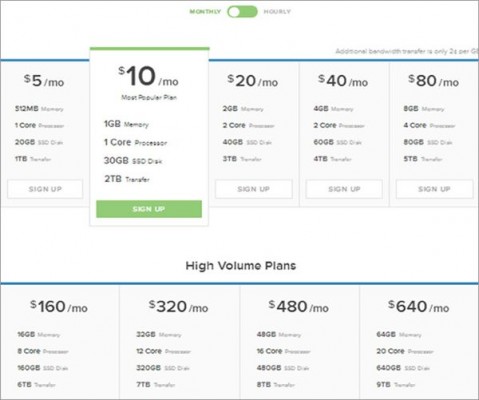Image resolution: width=479 pixels, height=400 pixels.
Task: Sign up for the $5/mo plan
Action: click(x=45, y=189)
